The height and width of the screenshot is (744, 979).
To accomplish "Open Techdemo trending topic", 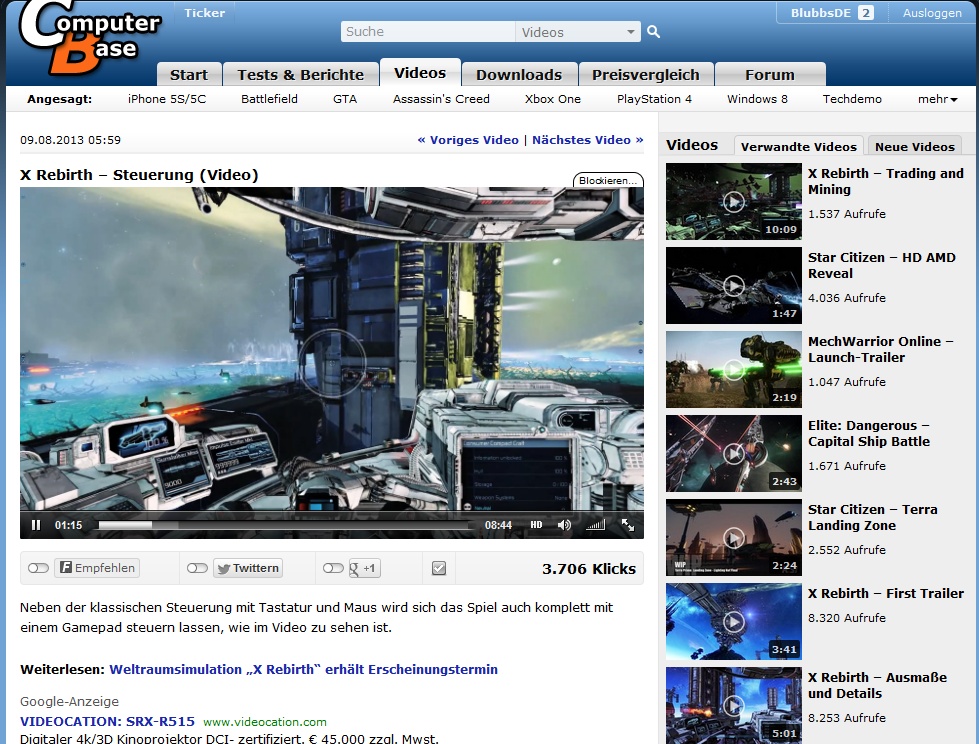I will click(852, 99).
